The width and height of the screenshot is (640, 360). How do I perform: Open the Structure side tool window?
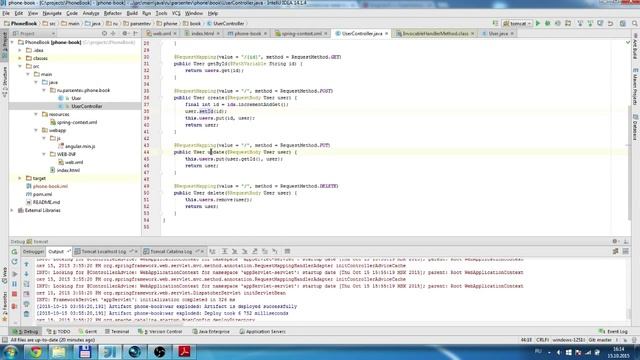(x=4, y=82)
